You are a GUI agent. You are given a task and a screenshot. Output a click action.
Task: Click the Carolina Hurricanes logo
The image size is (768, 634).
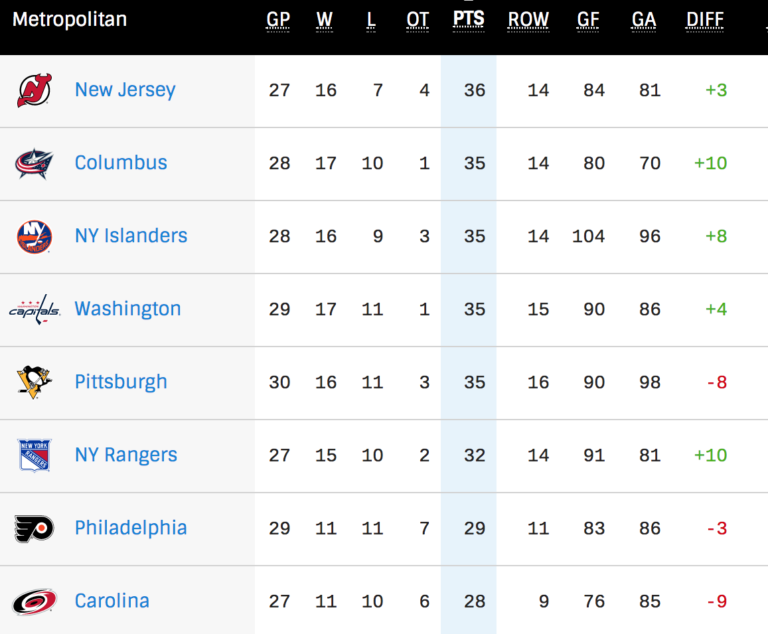coord(35,601)
